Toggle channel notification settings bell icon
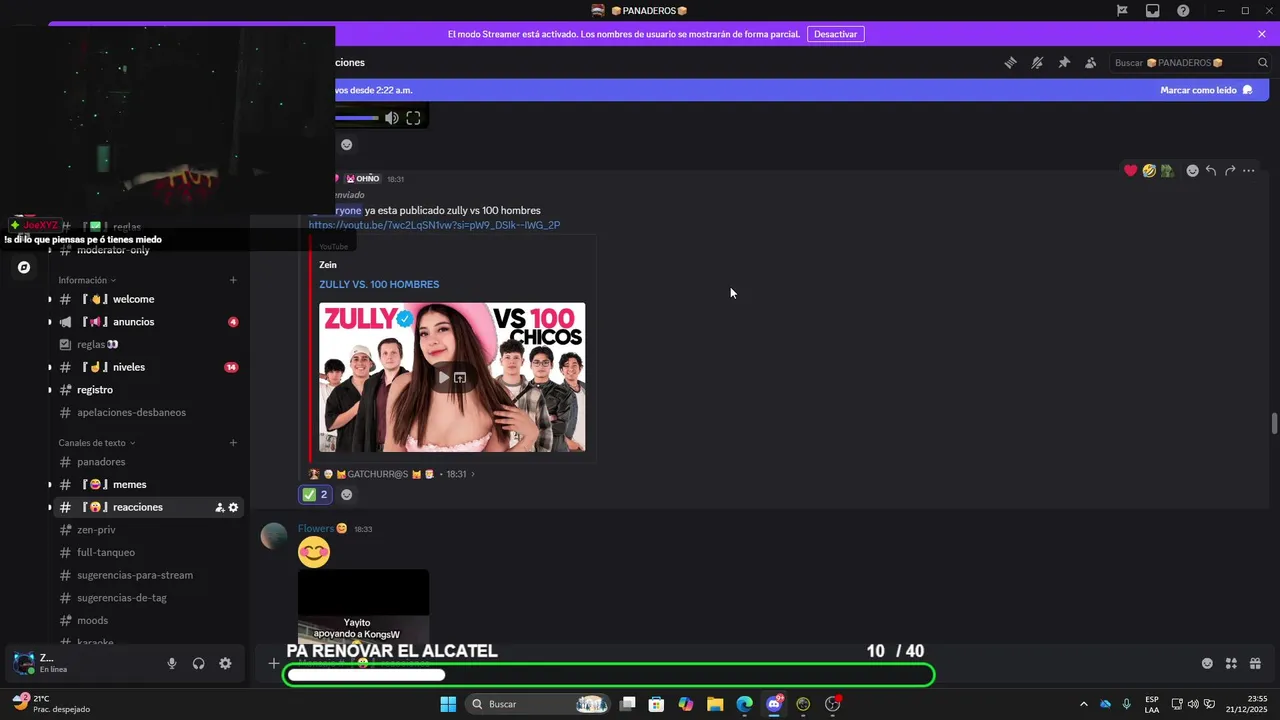The width and height of the screenshot is (1280, 720). [x=1037, y=63]
